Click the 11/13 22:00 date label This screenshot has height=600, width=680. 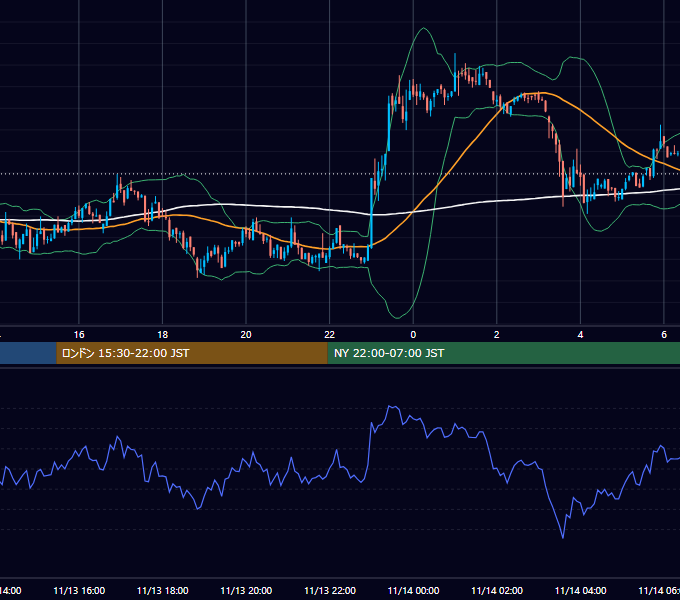pos(330,590)
